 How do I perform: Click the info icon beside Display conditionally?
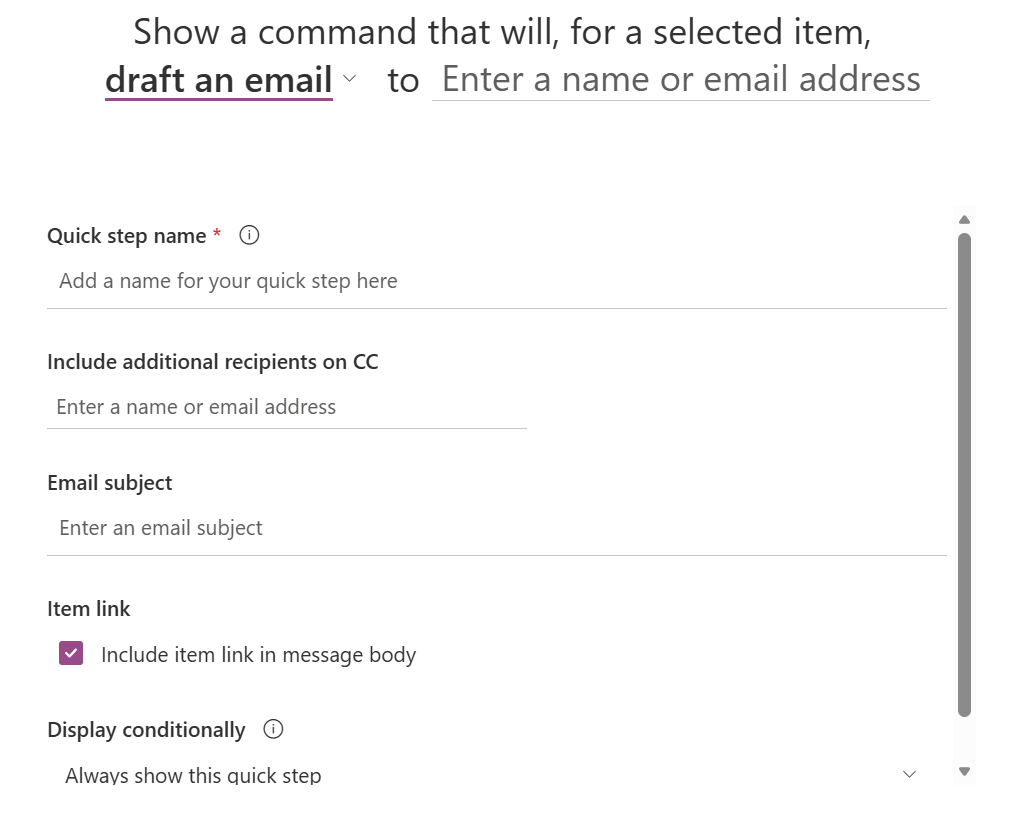(273, 730)
